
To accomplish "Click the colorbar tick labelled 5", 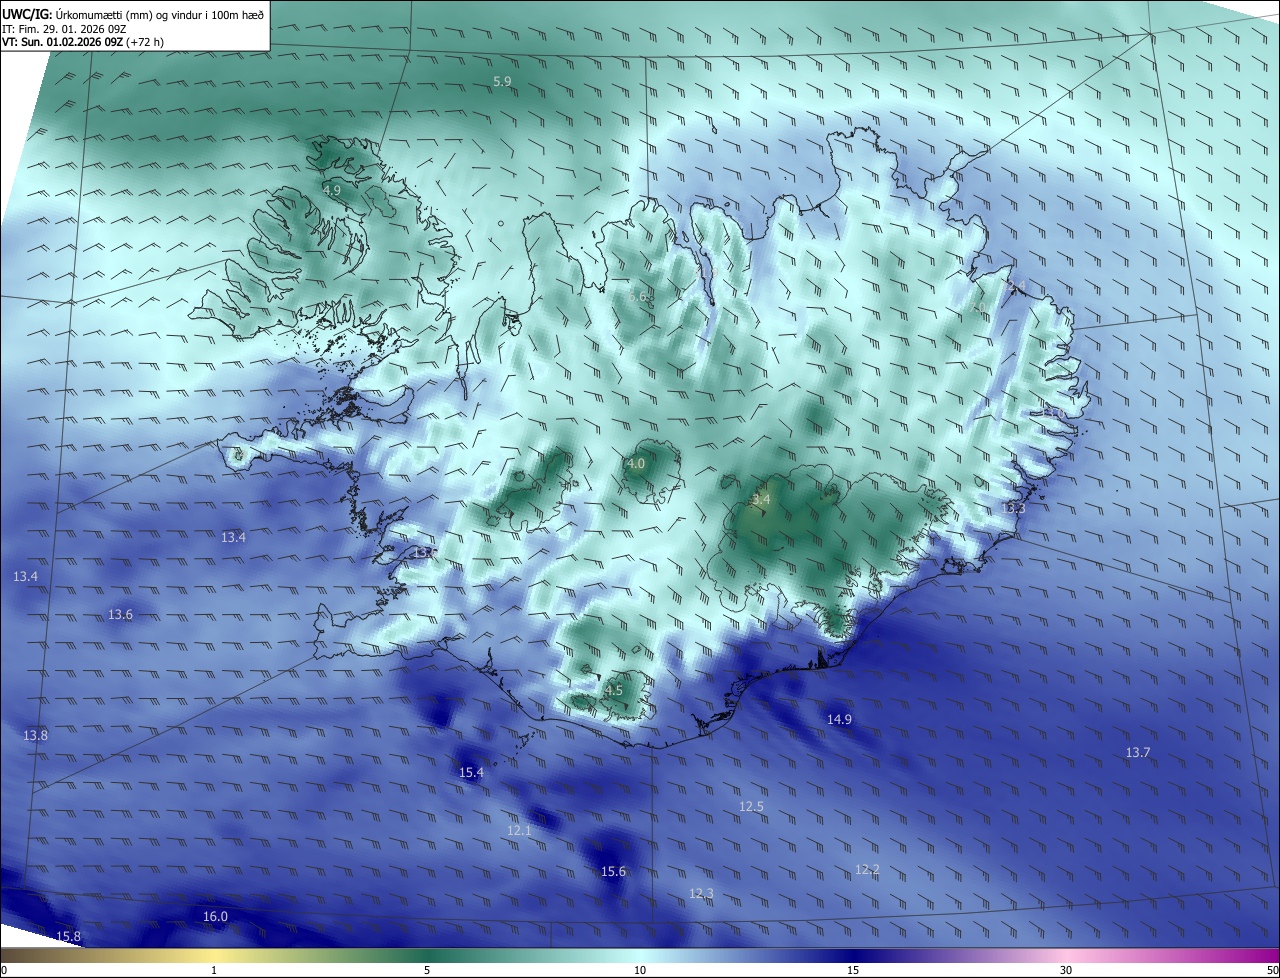I will pos(427,970).
